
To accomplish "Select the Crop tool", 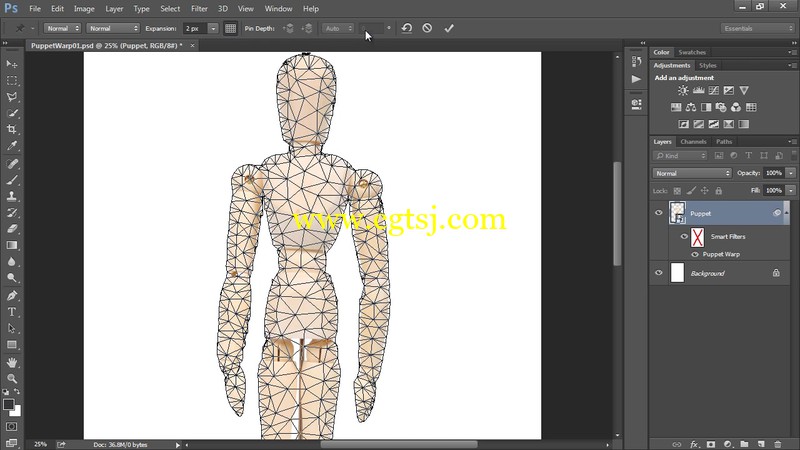I will (x=12, y=130).
